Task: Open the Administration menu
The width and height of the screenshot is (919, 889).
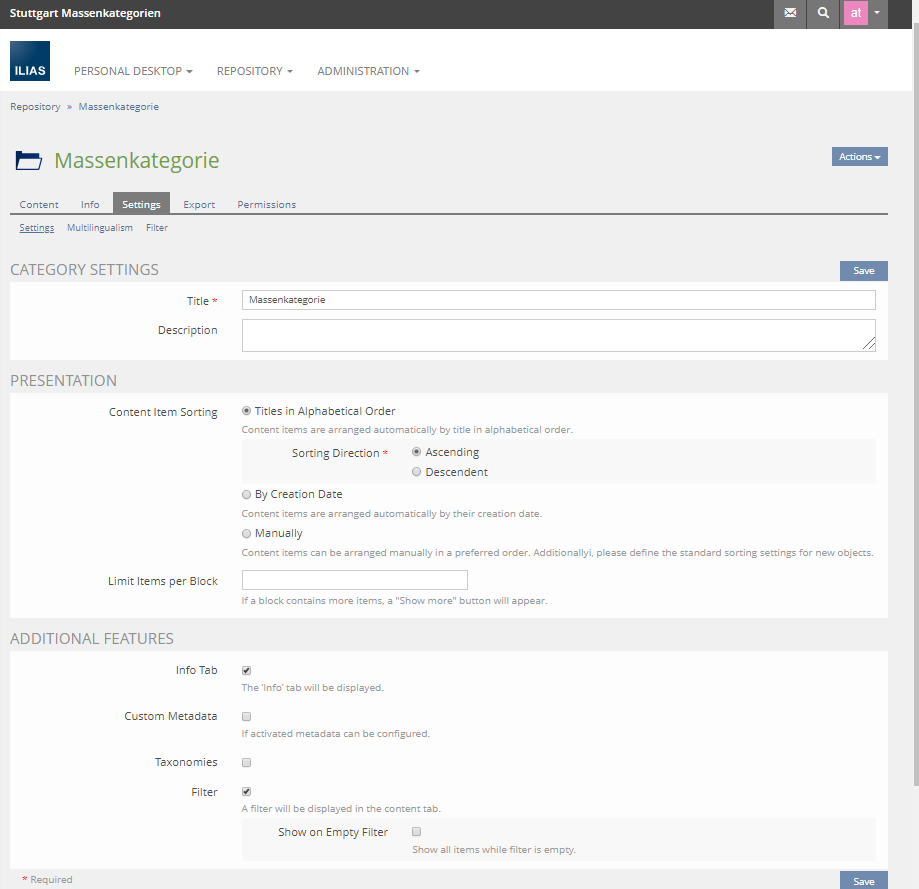Action: [368, 71]
